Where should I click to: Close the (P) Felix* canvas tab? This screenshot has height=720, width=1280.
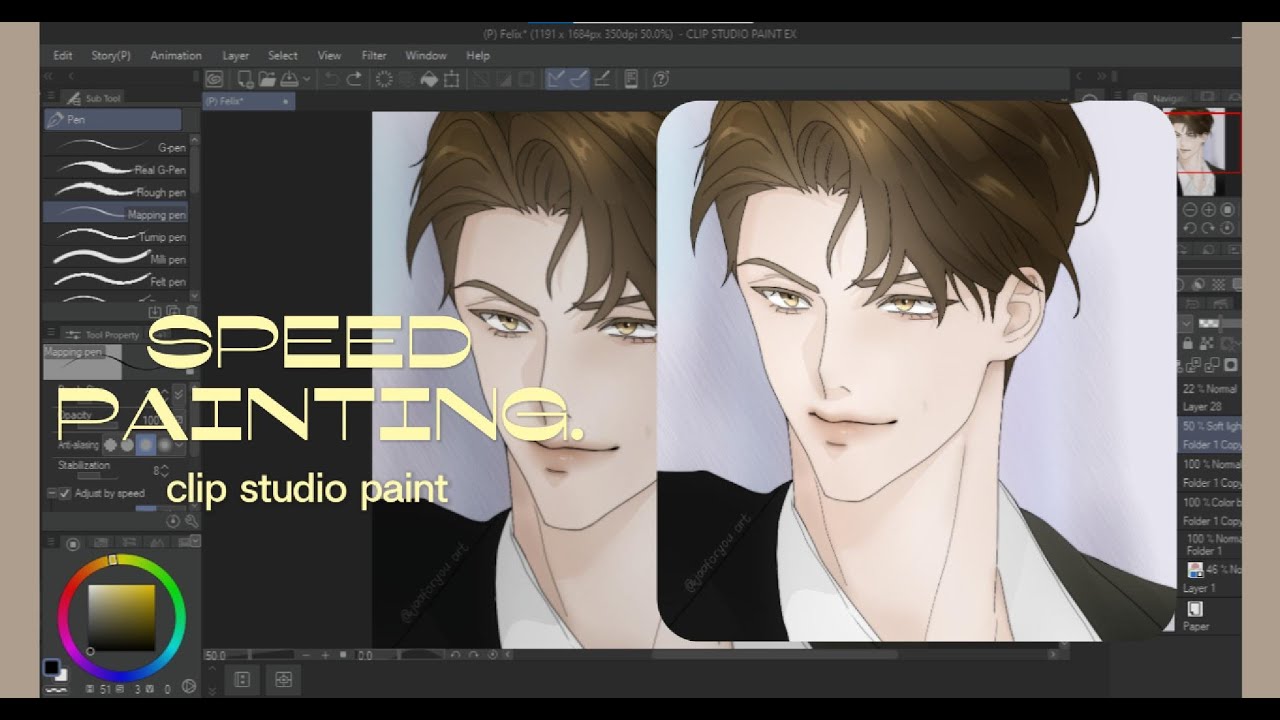285,101
